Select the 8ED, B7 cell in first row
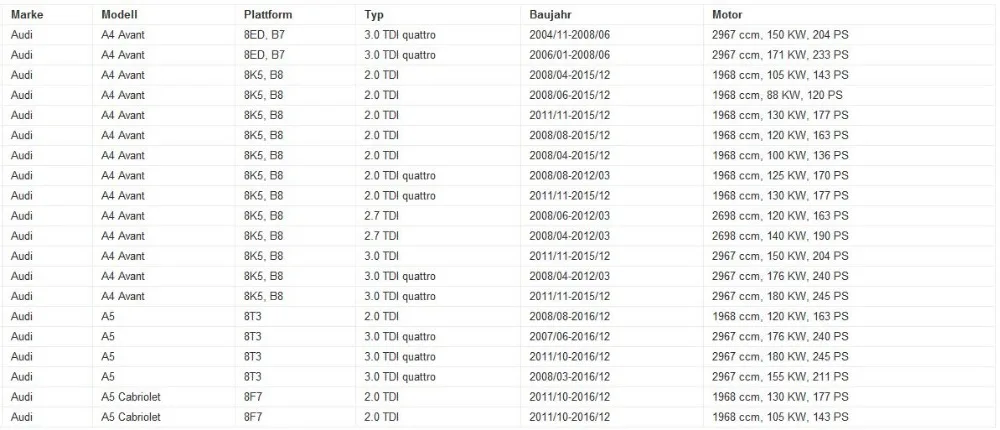The width and height of the screenshot is (1000, 430). pyautogui.click(x=295, y=35)
